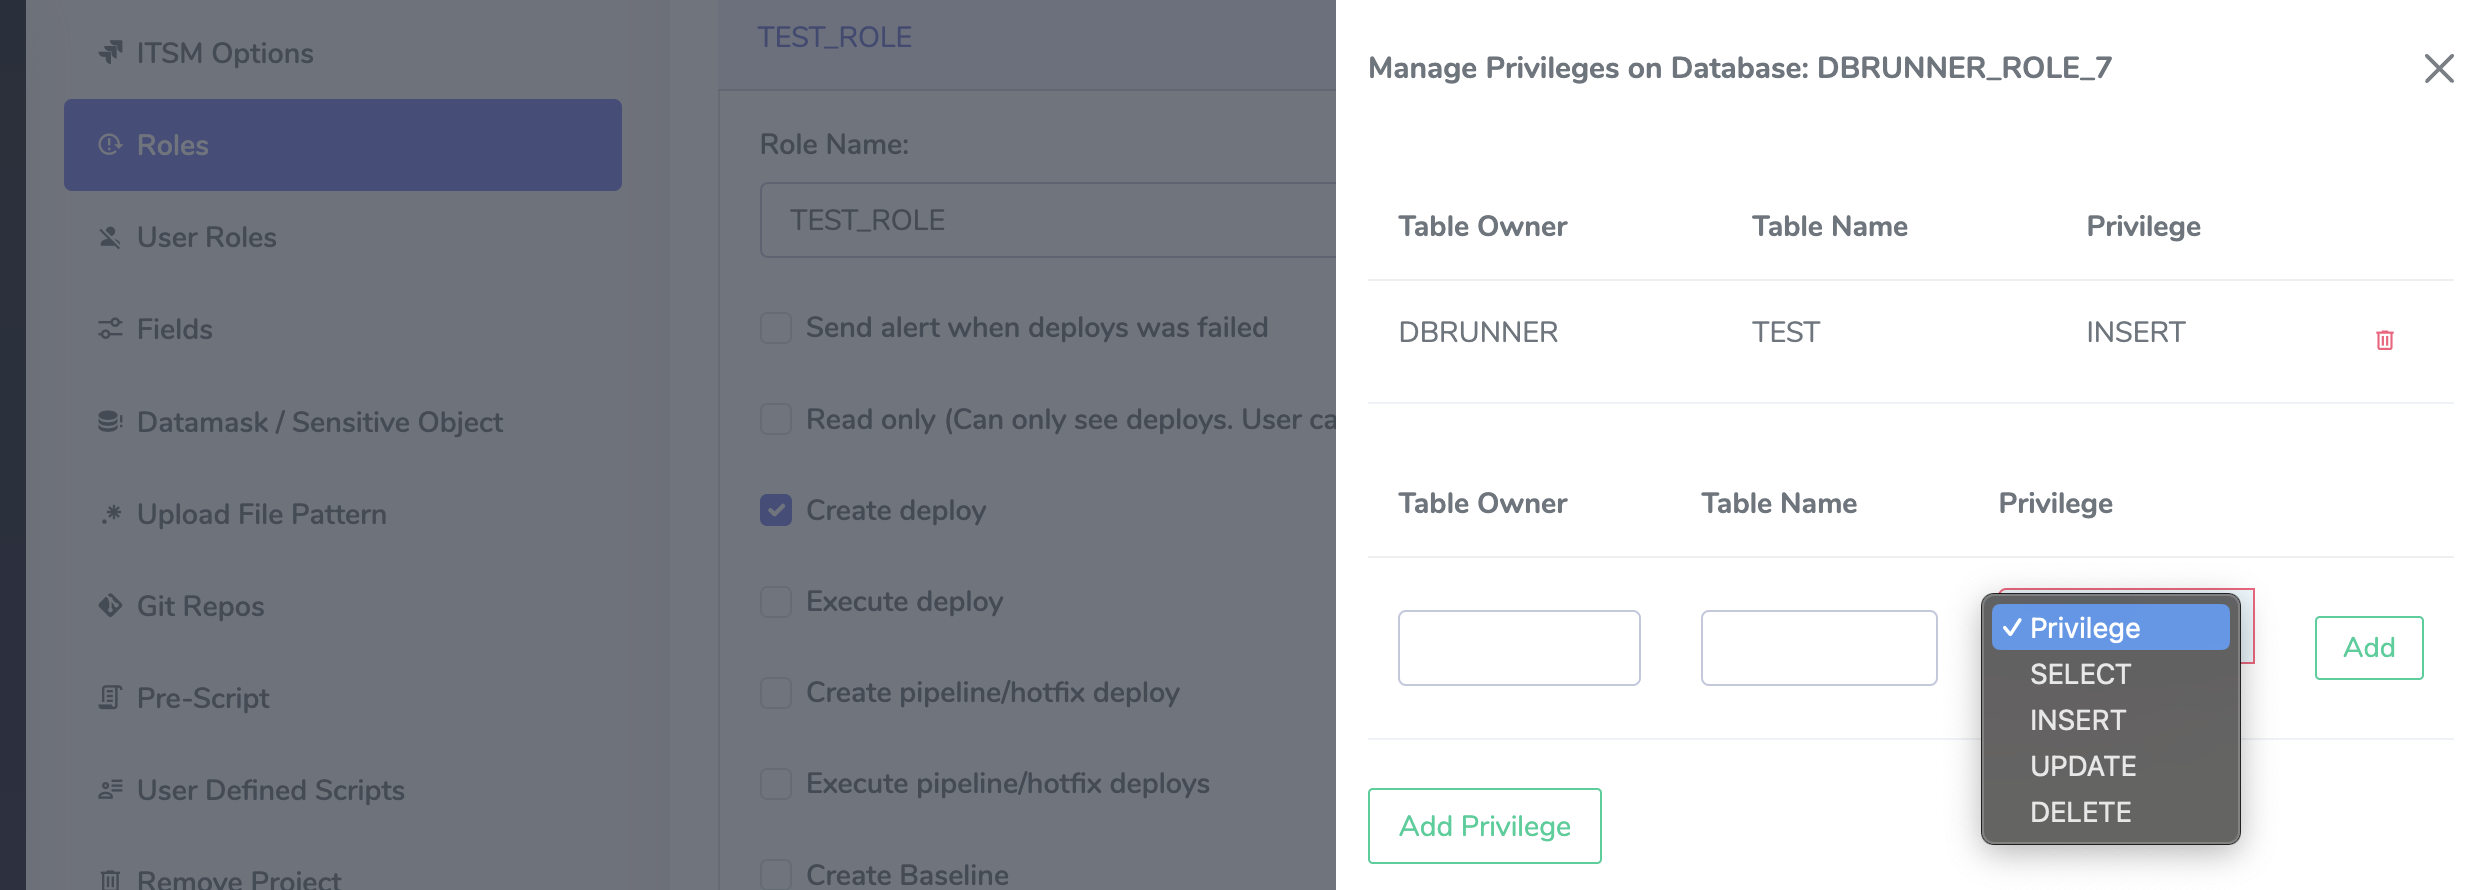Click the Git Repos icon
Screen dimensions: 2478x890
click(110, 606)
